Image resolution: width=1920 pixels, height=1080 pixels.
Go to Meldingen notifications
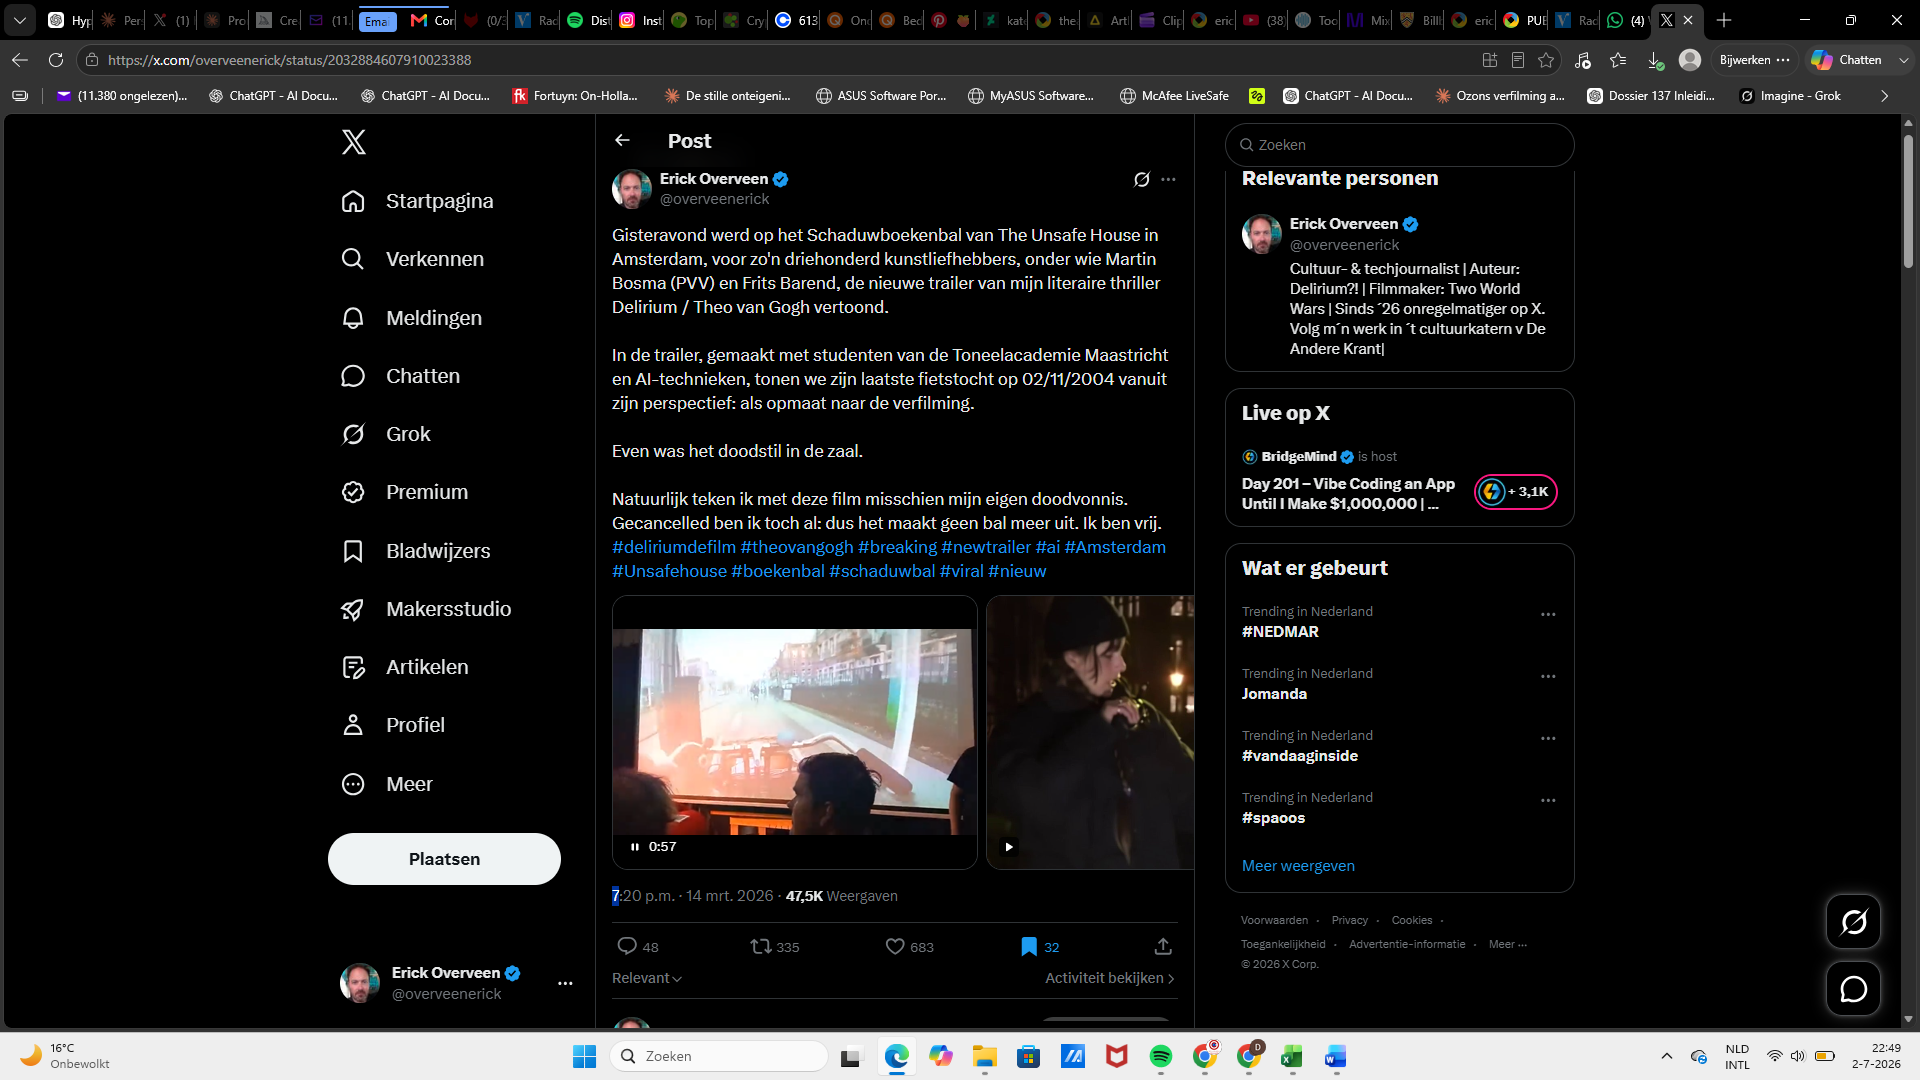(x=411, y=318)
